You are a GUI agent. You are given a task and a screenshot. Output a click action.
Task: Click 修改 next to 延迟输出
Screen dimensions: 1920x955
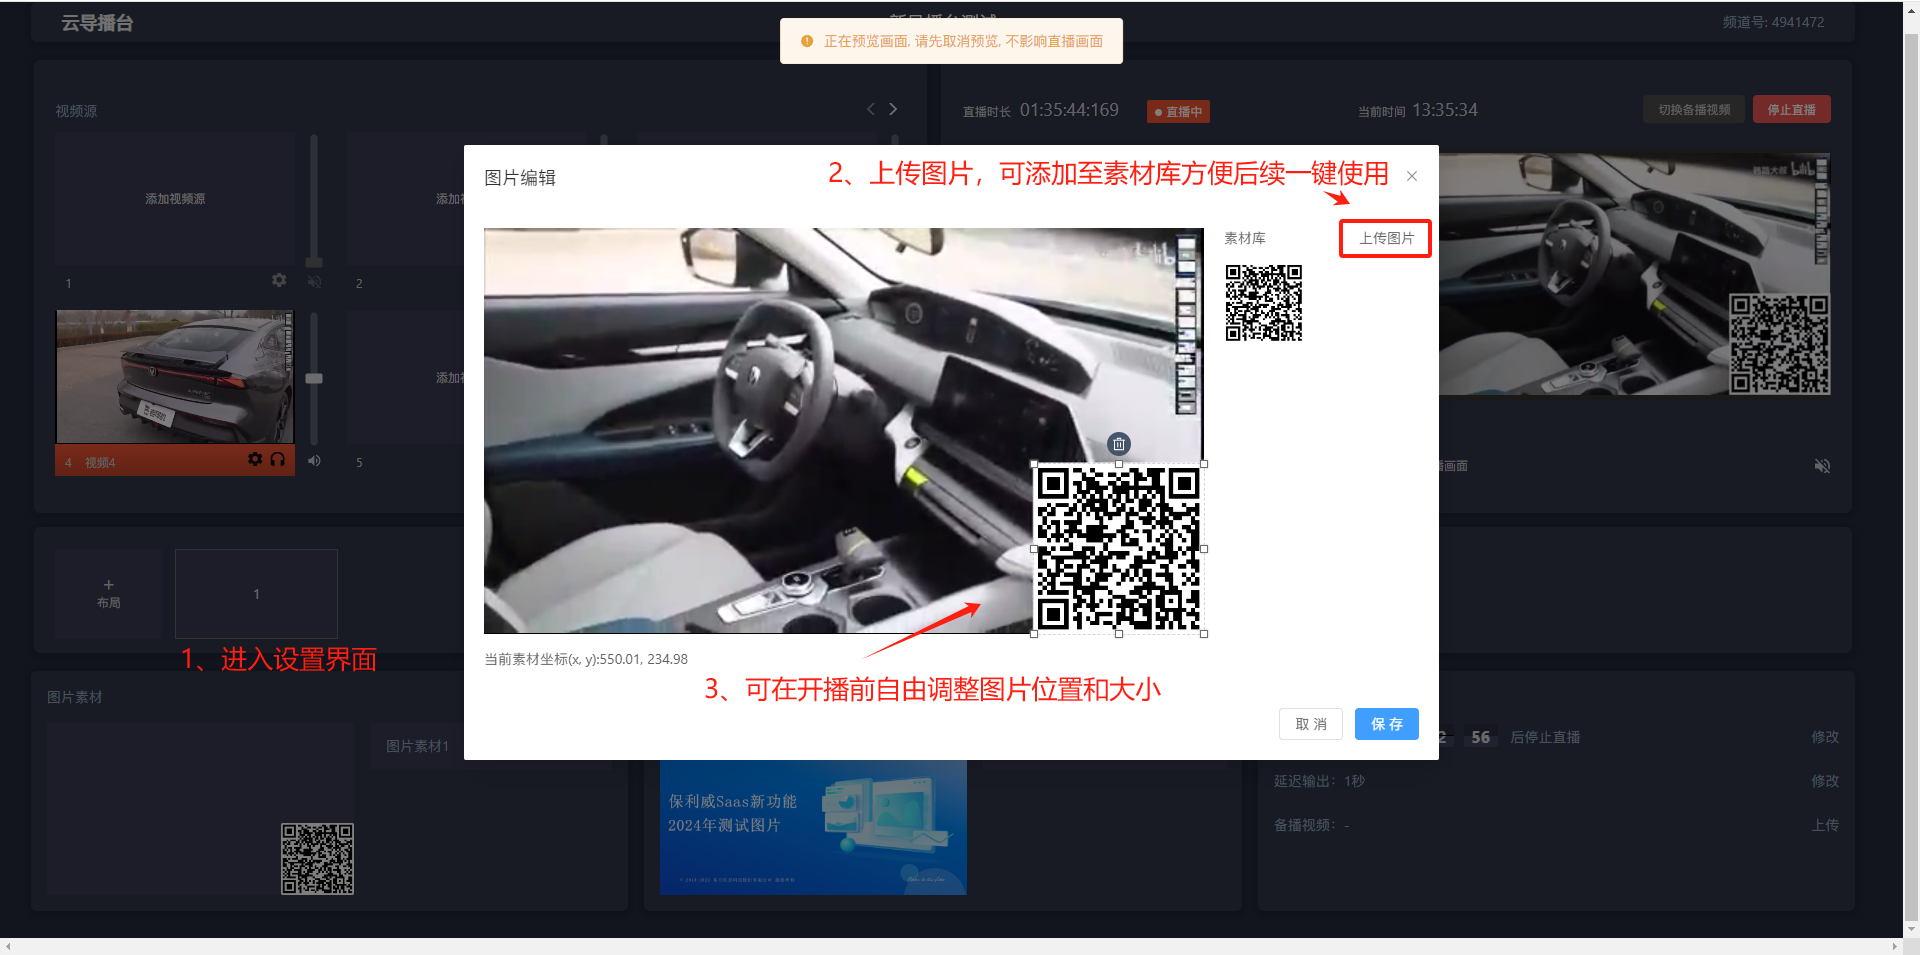(x=1825, y=781)
